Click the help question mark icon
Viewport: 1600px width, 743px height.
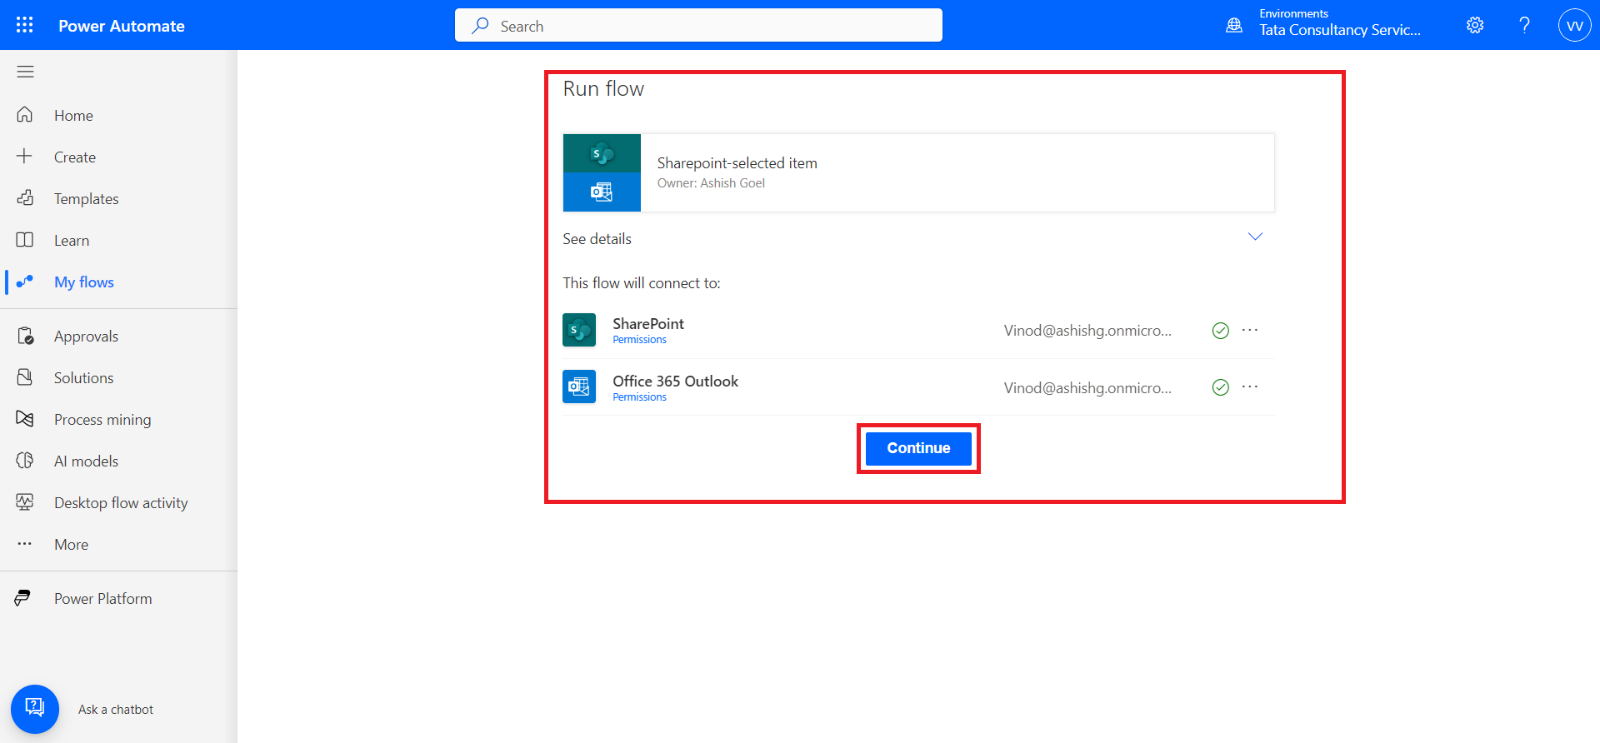click(1524, 25)
